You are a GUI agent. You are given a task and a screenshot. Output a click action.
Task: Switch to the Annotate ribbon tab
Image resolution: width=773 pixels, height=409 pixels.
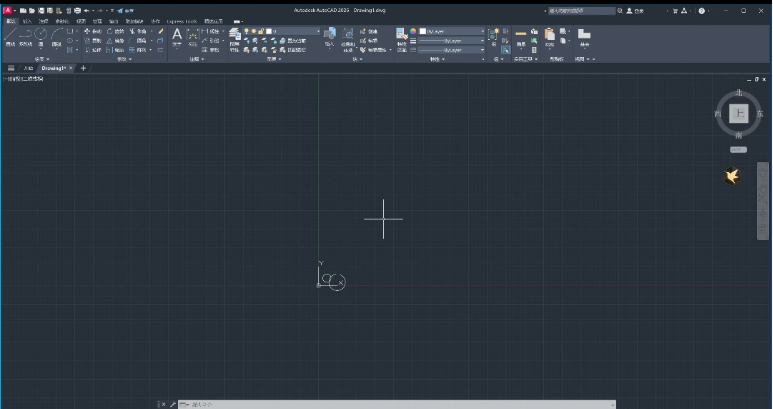(44, 21)
